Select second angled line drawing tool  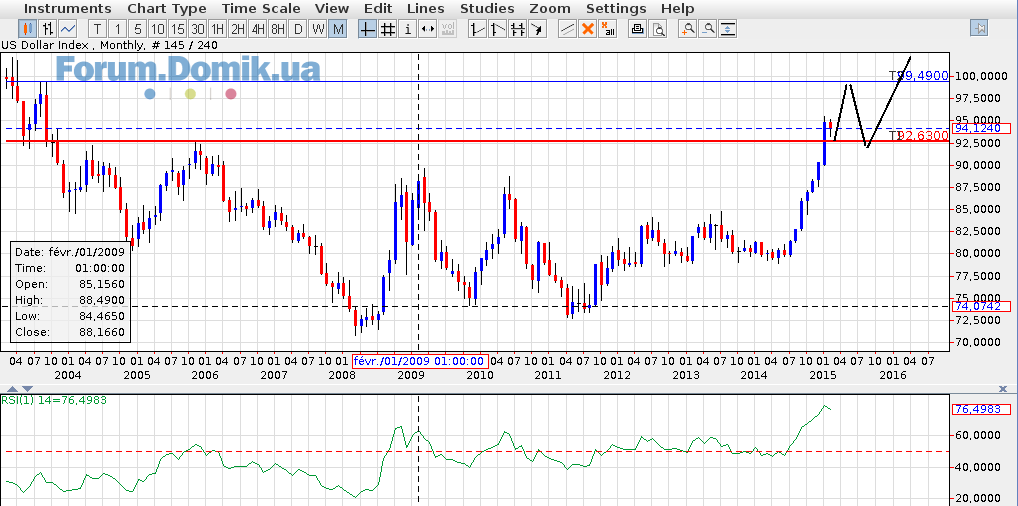[498, 29]
